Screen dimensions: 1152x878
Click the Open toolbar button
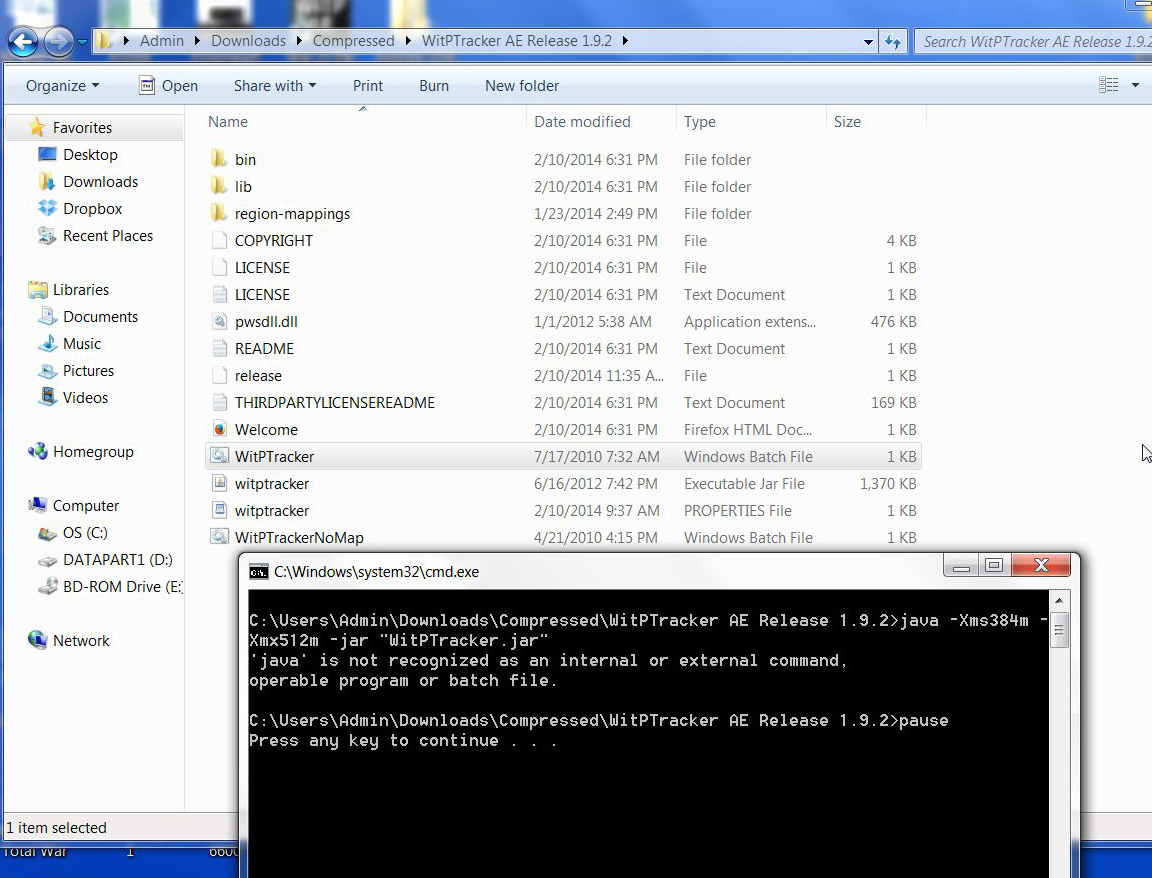coord(169,86)
